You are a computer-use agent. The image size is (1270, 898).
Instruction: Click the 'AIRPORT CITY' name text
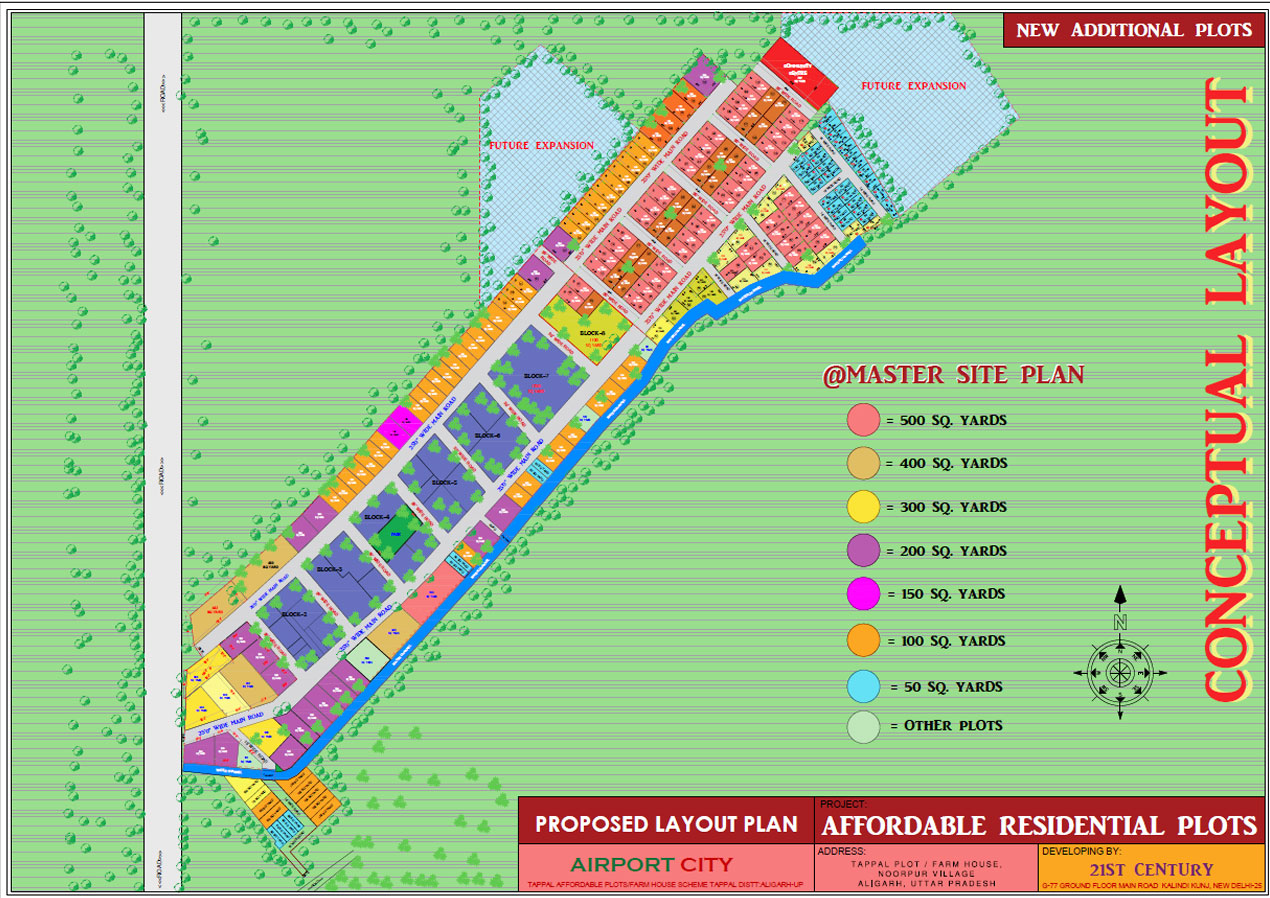(651, 864)
